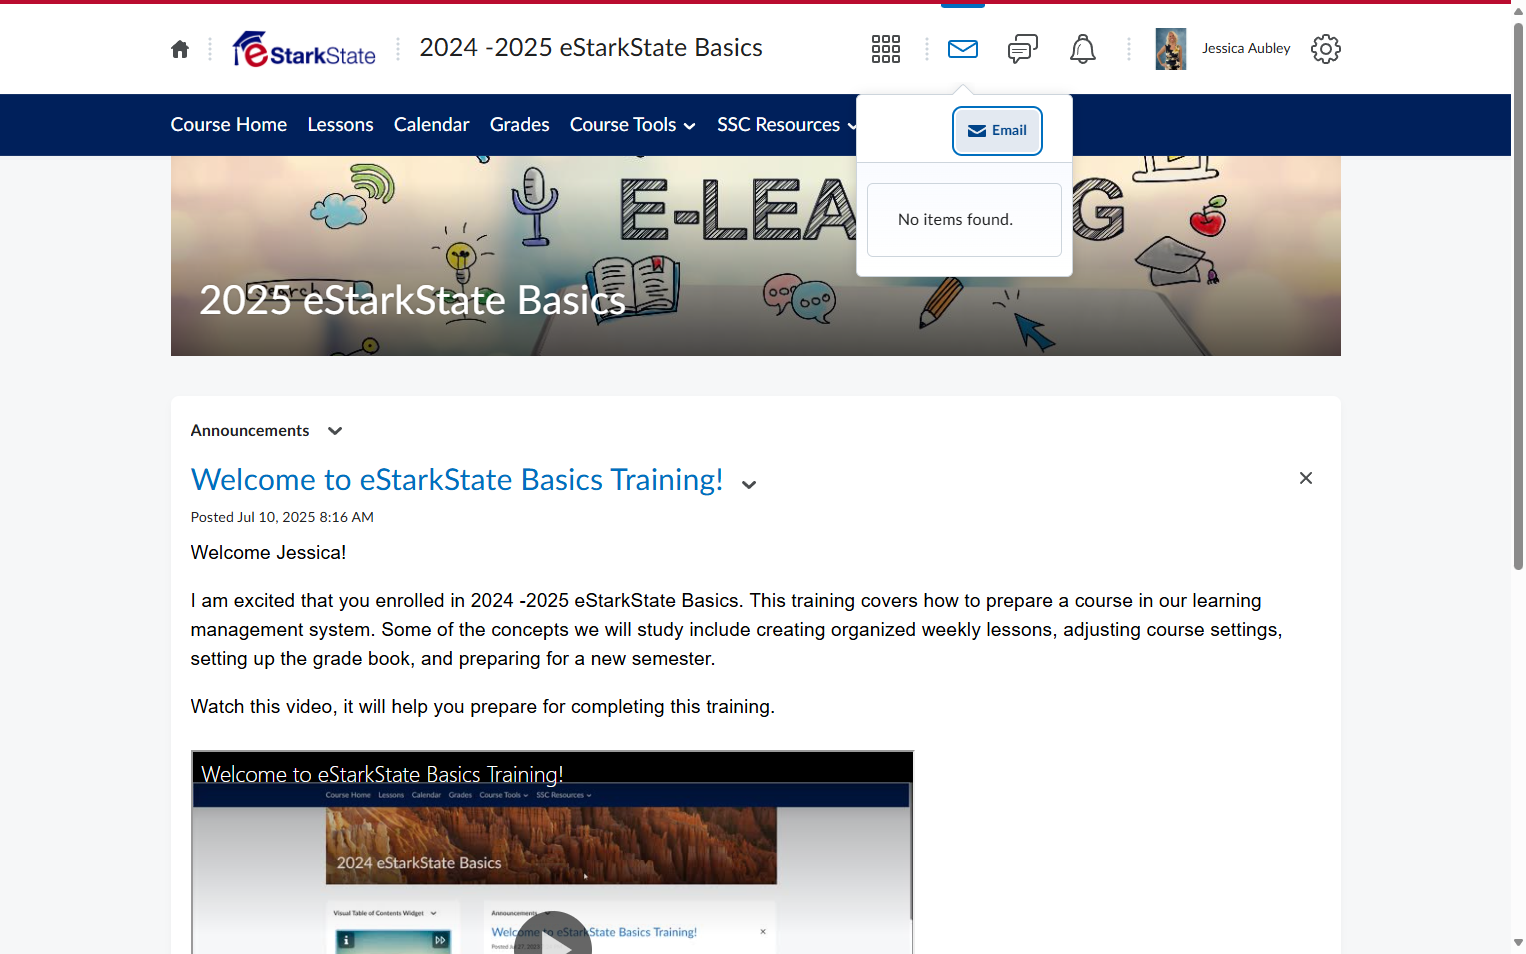The width and height of the screenshot is (1526, 954).
Task: Click the Announcements heading
Action: coord(250,431)
